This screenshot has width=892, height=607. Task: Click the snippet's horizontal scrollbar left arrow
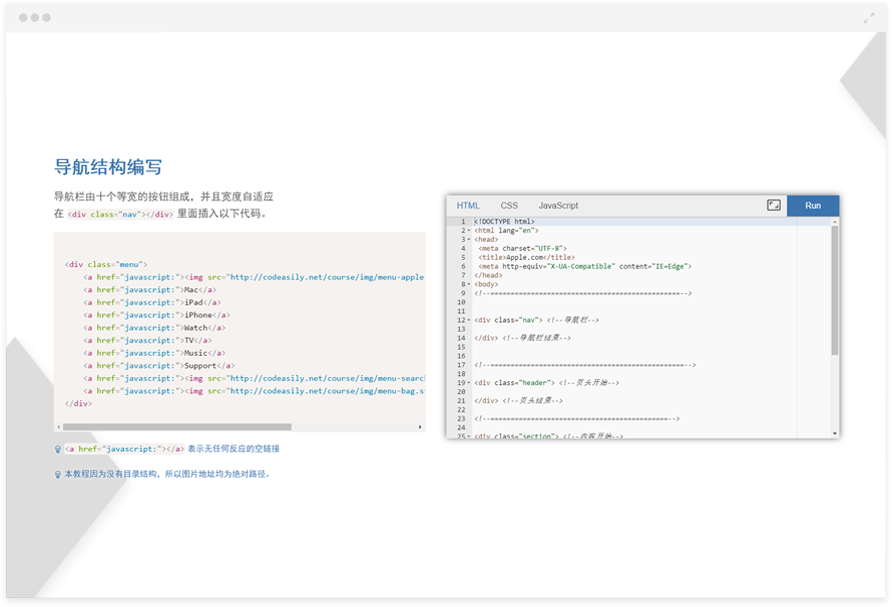click(x=59, y=427)
